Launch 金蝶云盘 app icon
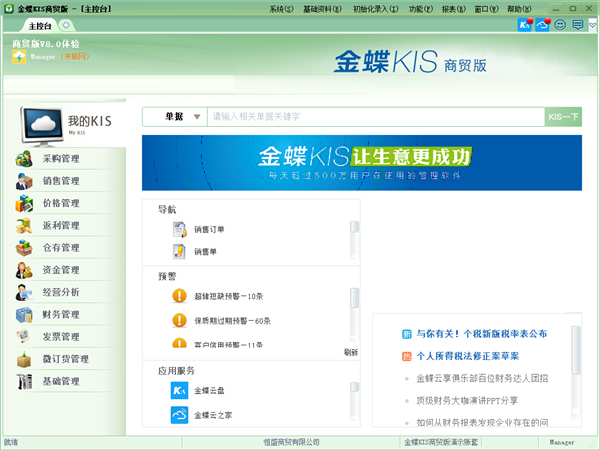Viewport: 600px width, 450px height. [179, 390]
